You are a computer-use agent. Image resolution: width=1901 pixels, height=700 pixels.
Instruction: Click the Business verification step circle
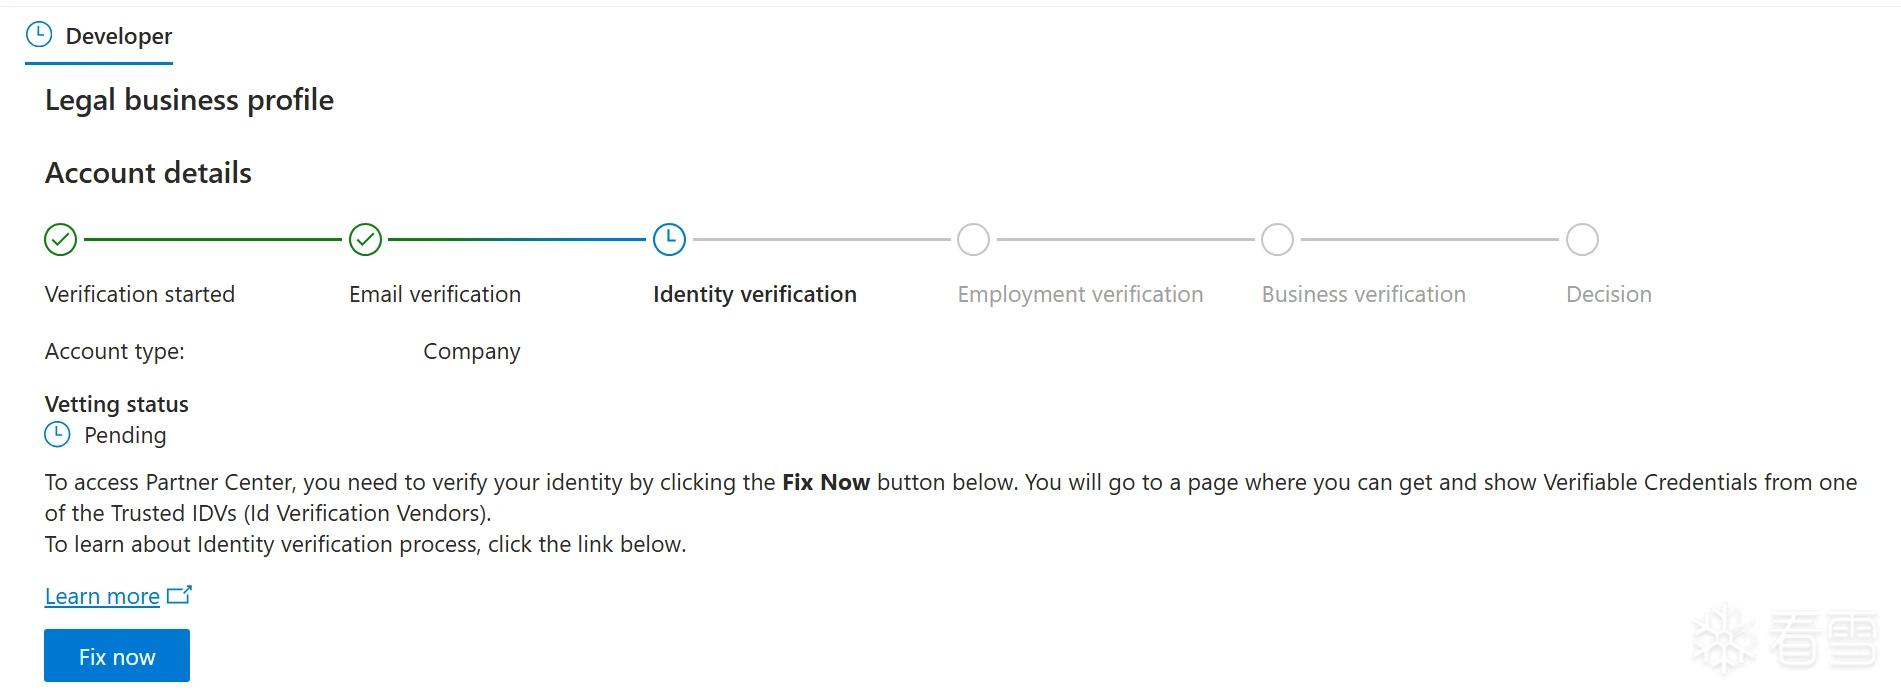(x=1277, y=240)
